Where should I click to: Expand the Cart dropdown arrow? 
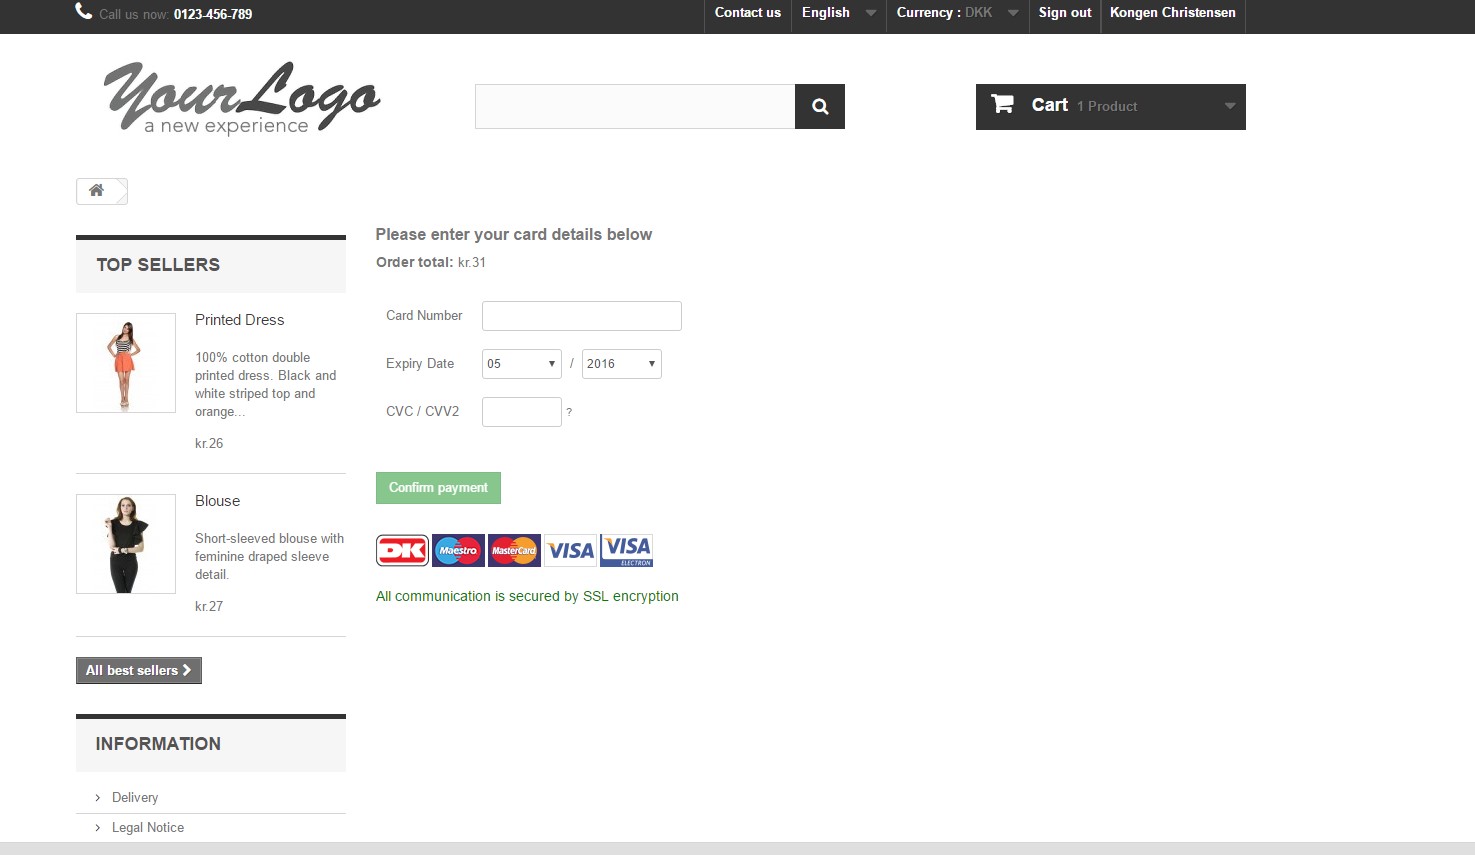1230,106
